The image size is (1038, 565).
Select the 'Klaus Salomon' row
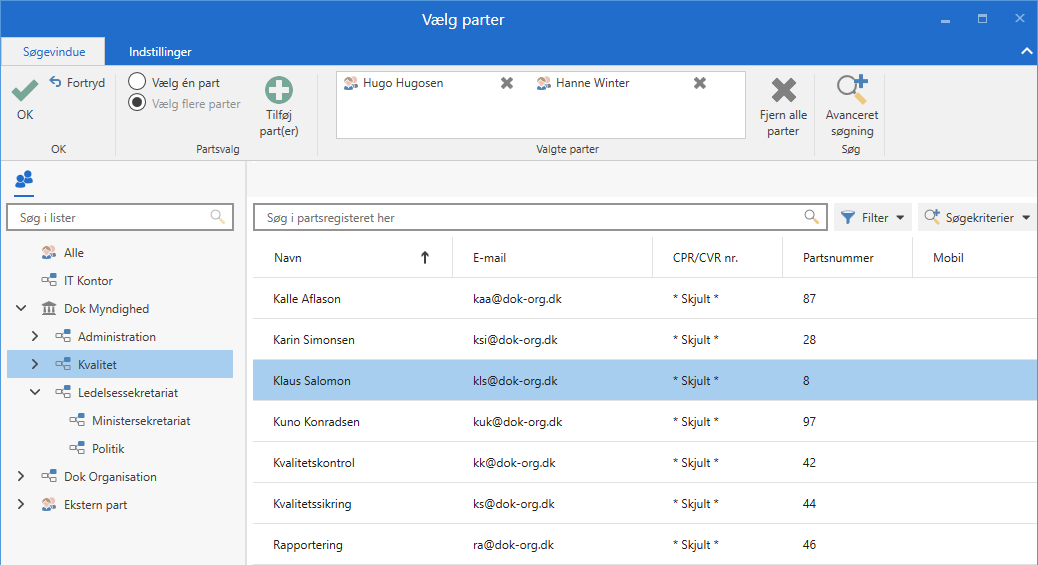pos(645,381)
